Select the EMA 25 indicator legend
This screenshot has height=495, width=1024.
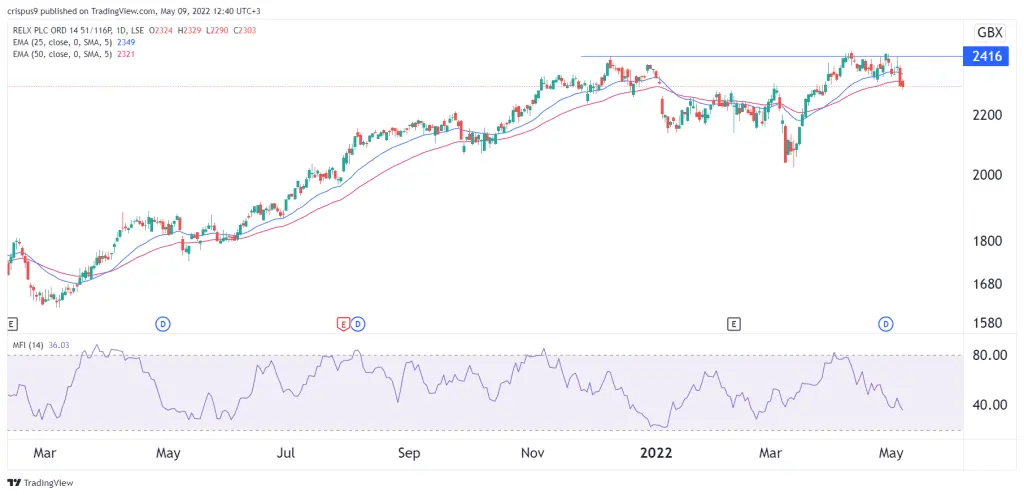(72, 42)
